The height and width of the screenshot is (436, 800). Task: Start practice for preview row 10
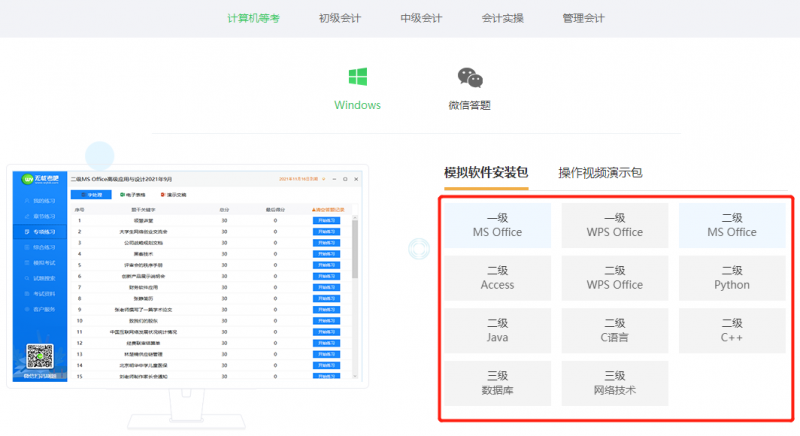pyautogui.click(x=327, y=321)
